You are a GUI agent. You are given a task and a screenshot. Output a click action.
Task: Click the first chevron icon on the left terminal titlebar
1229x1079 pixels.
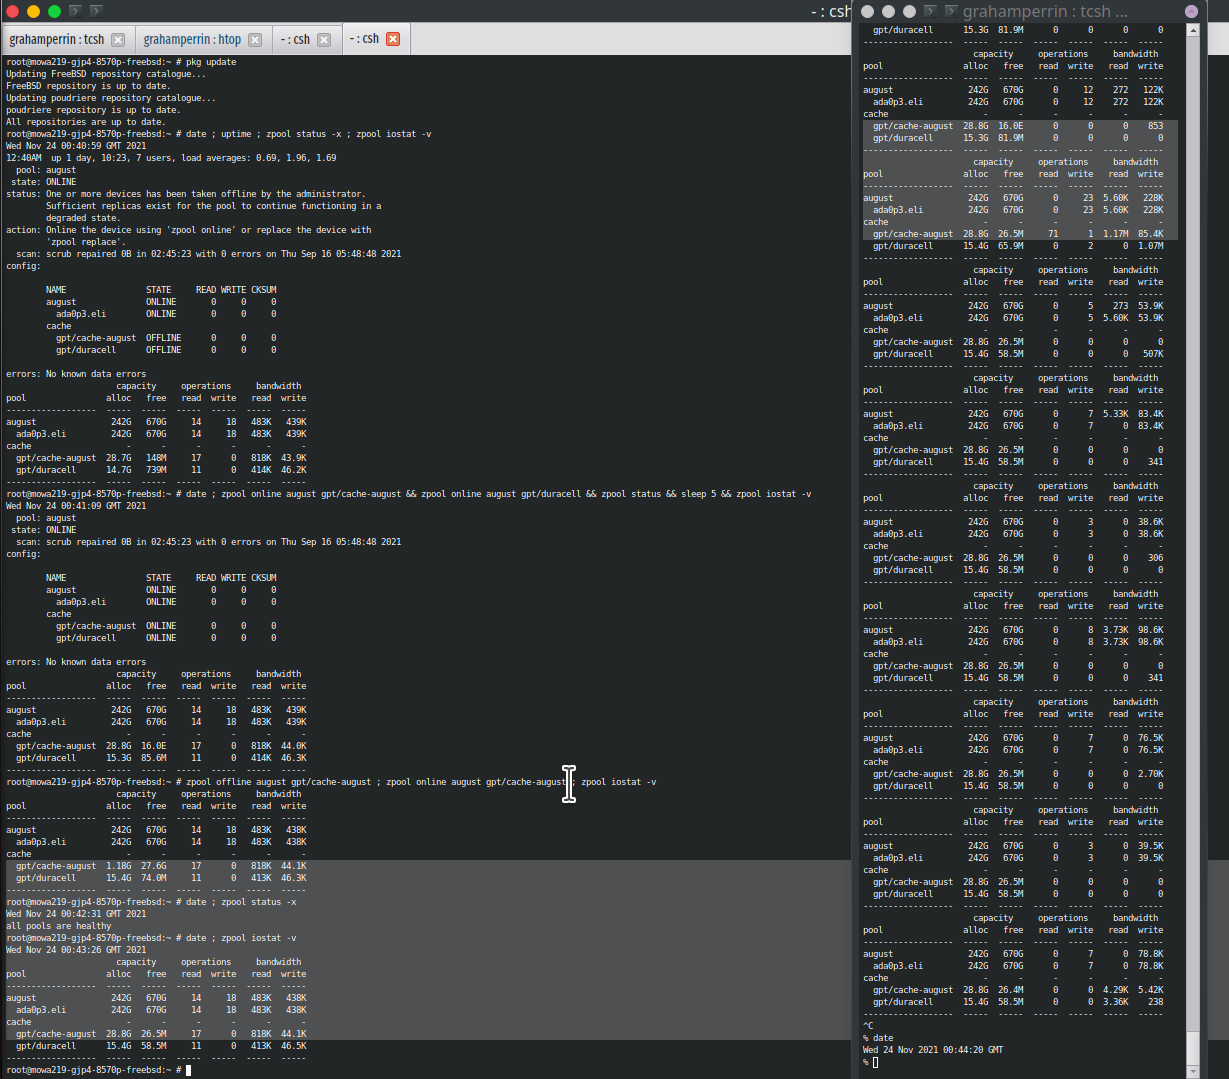(x=75, y=12)
